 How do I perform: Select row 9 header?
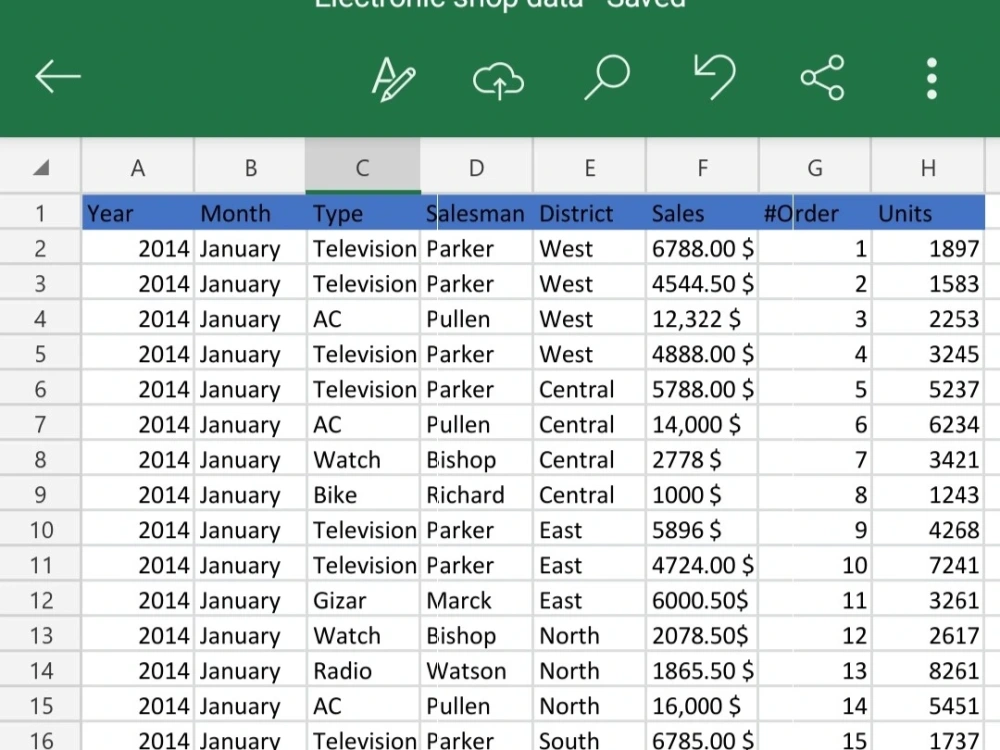(40, 494)
